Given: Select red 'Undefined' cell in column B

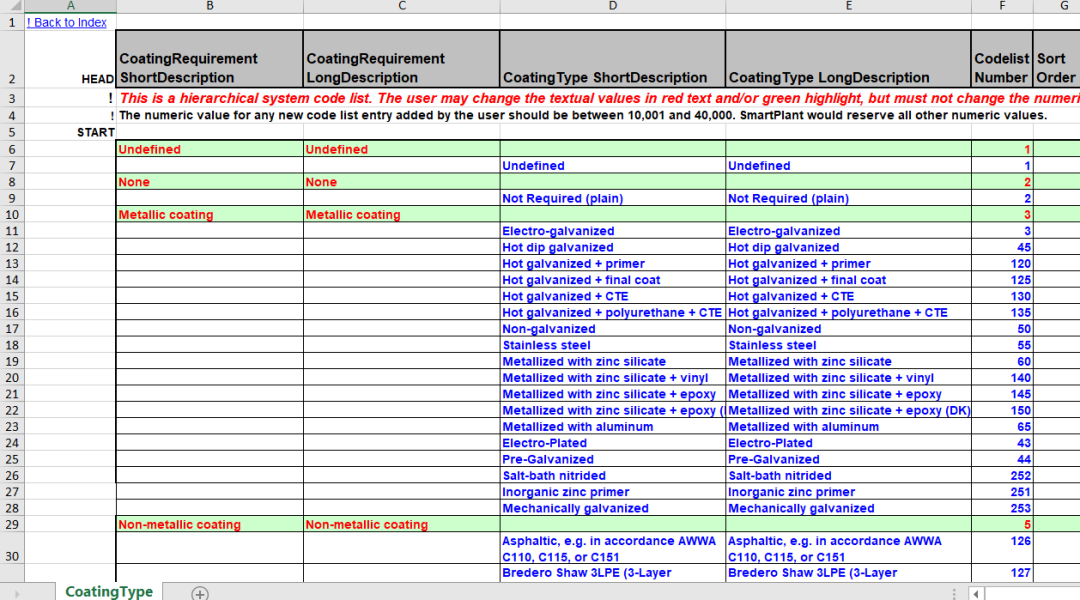Looking at the screenshot, I should click(x=209, y=149).
